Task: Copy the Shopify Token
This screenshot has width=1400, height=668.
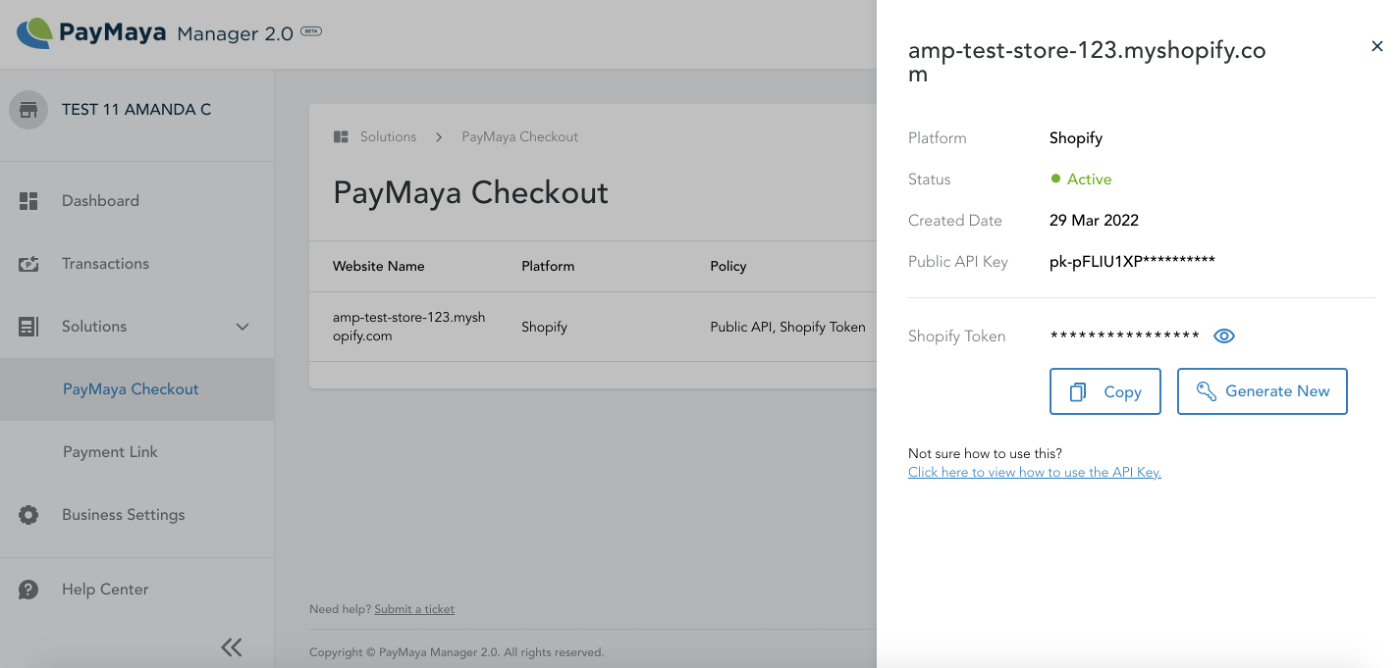Action: tap(1105, 391)
